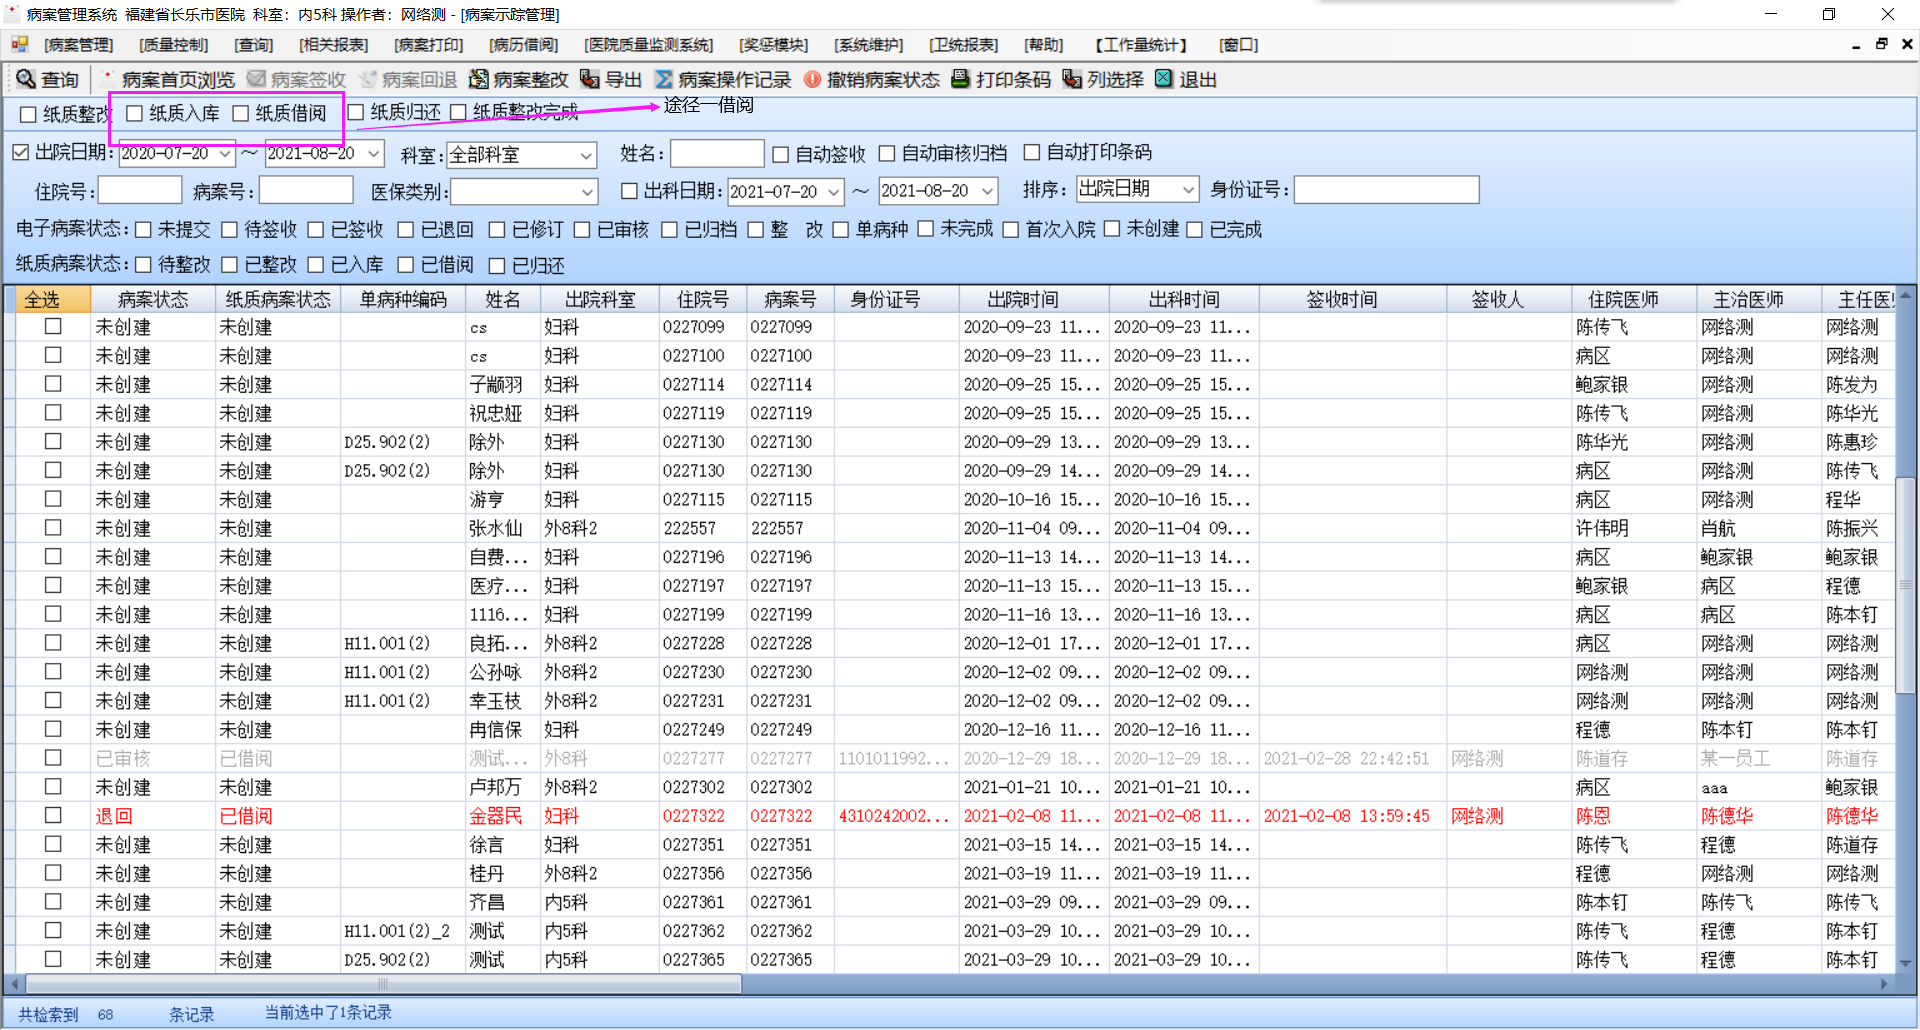The image size is (1920, 1030).
Task: Click the 病案整改 toolbar icon
Action: [479, 79]
